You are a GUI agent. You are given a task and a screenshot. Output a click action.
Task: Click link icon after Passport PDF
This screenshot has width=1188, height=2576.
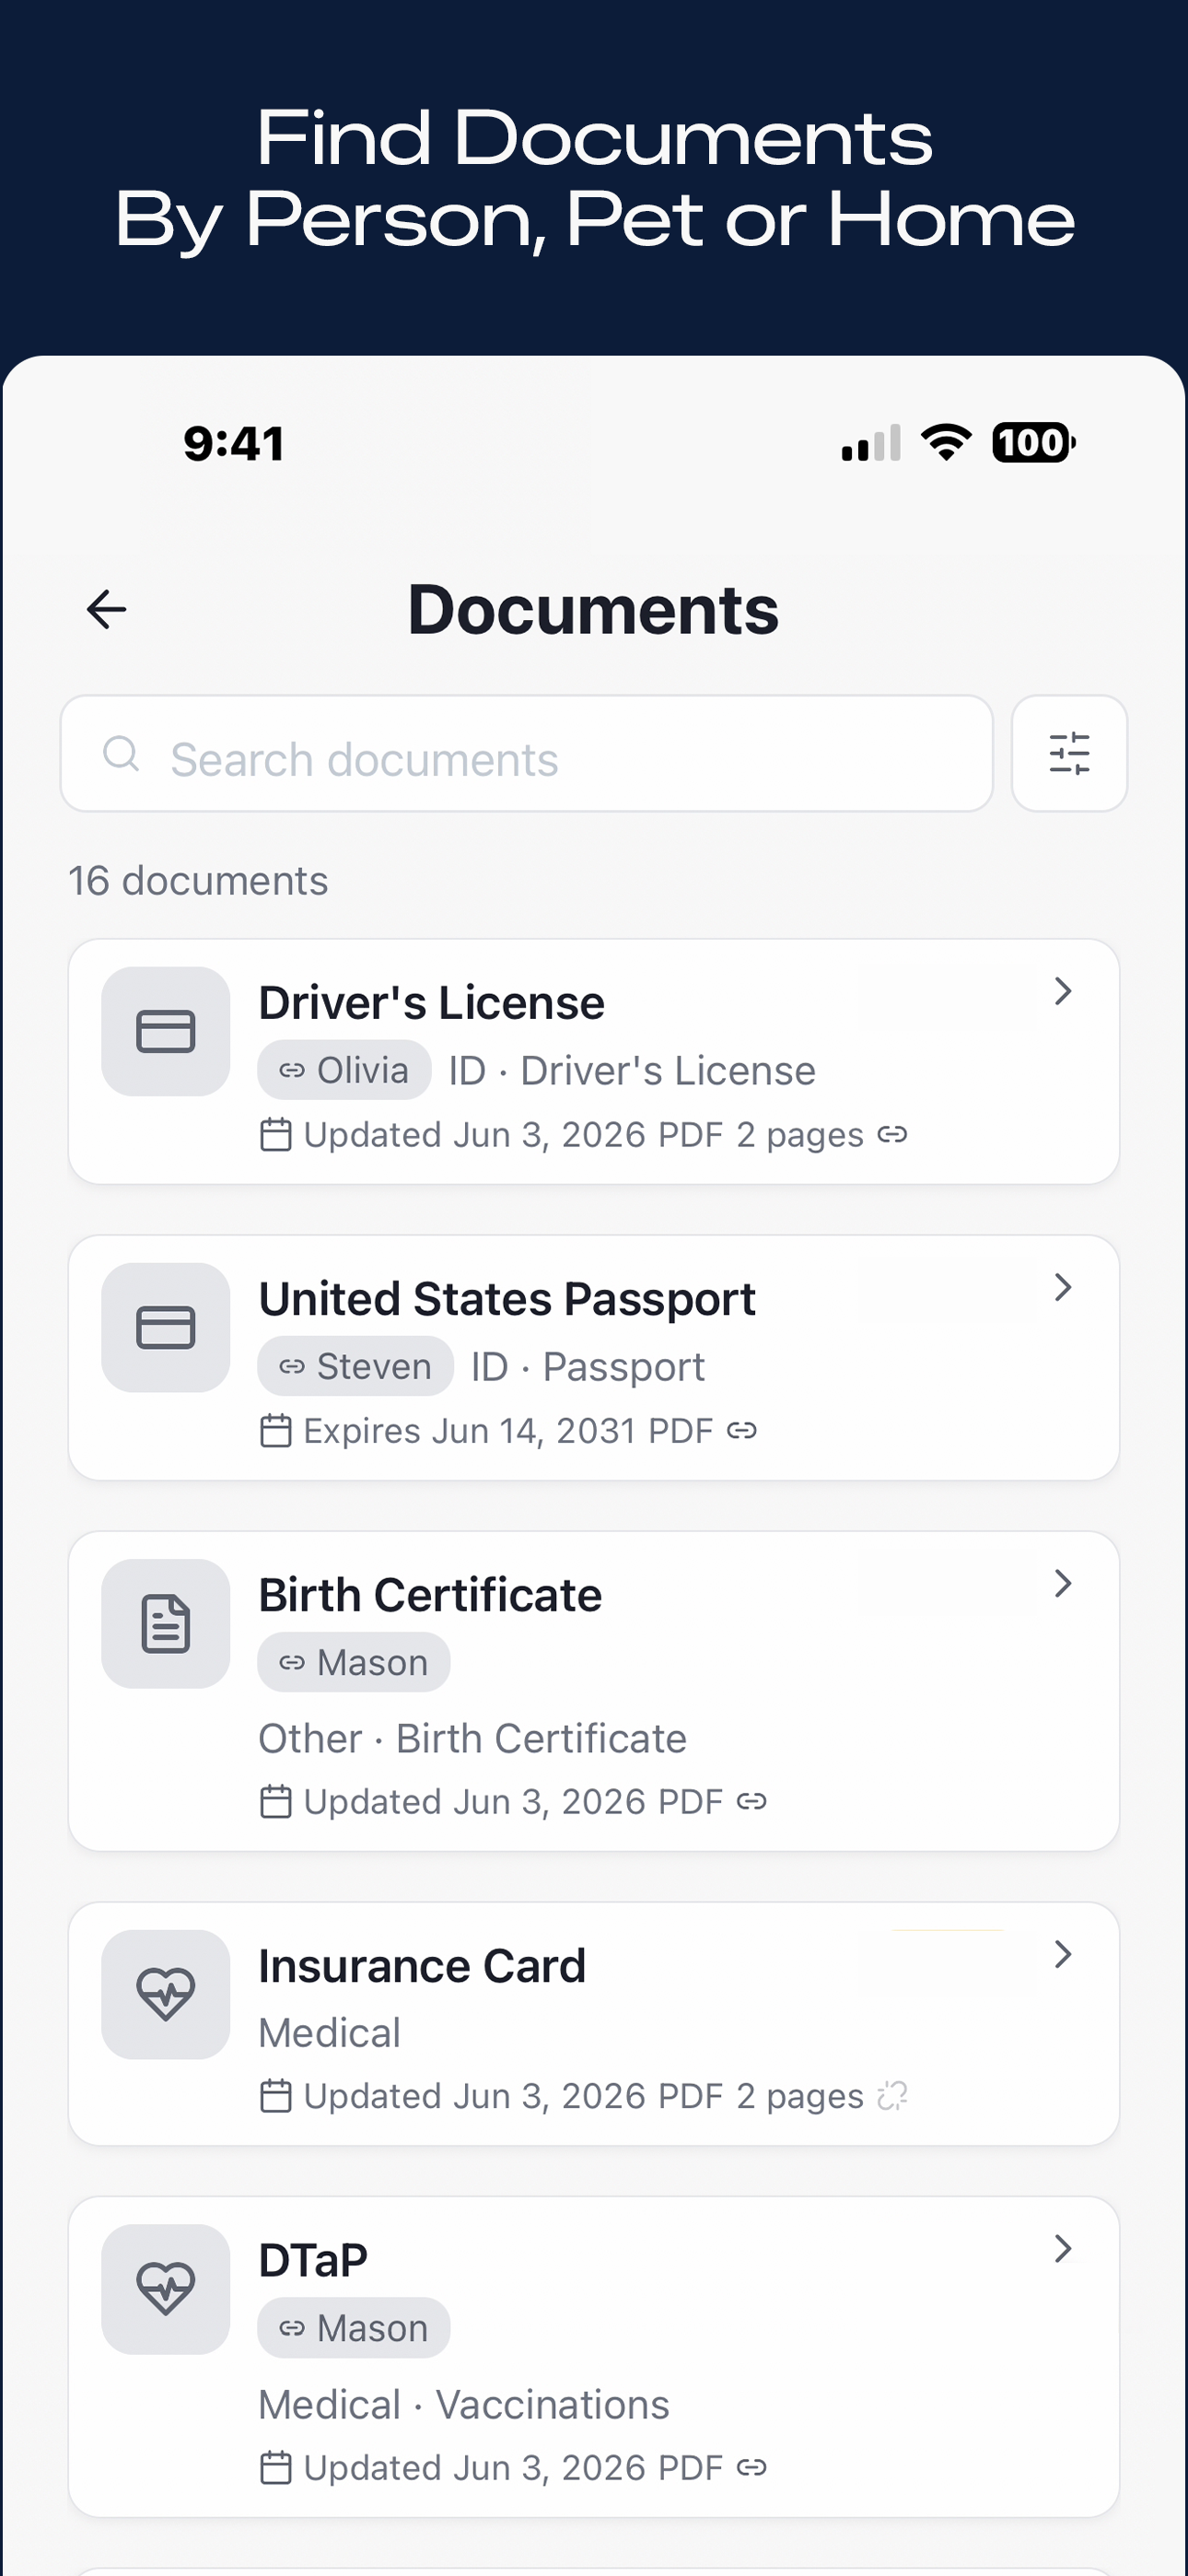point(742,1430)
